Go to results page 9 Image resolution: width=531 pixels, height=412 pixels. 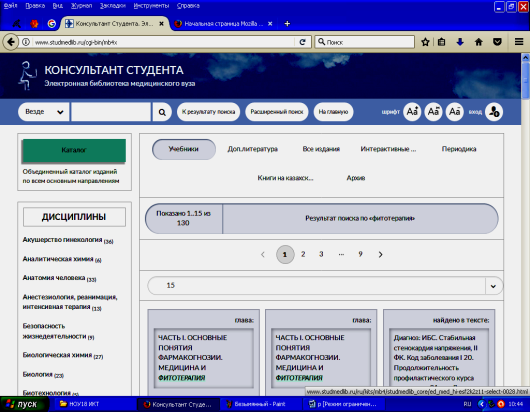(360, 254)
